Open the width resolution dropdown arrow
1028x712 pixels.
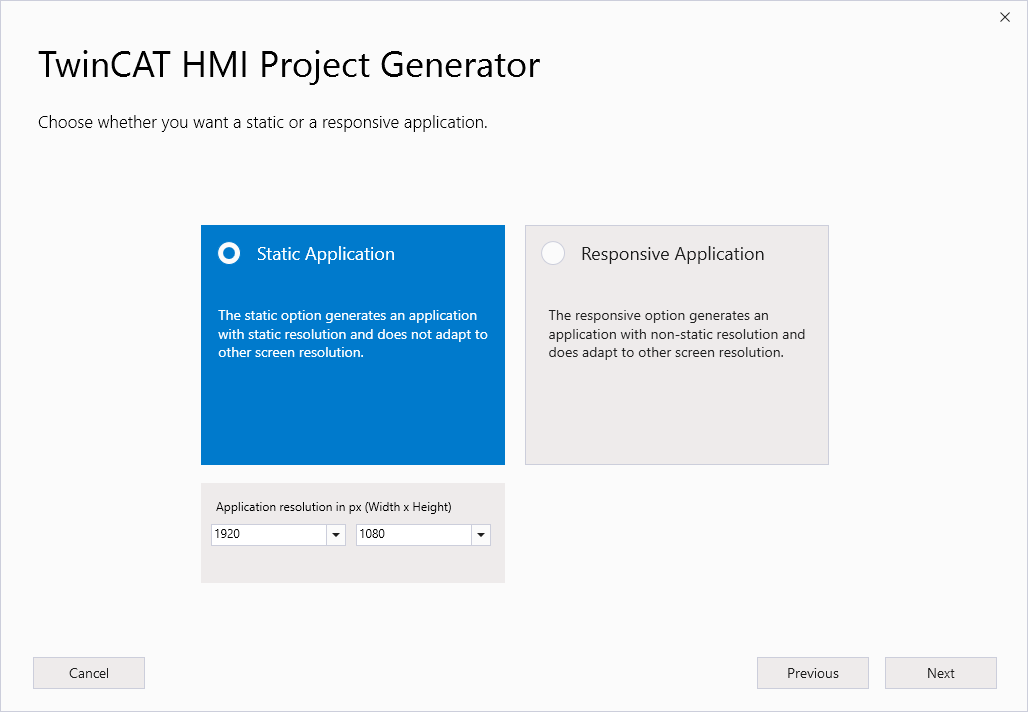point(336,535)
